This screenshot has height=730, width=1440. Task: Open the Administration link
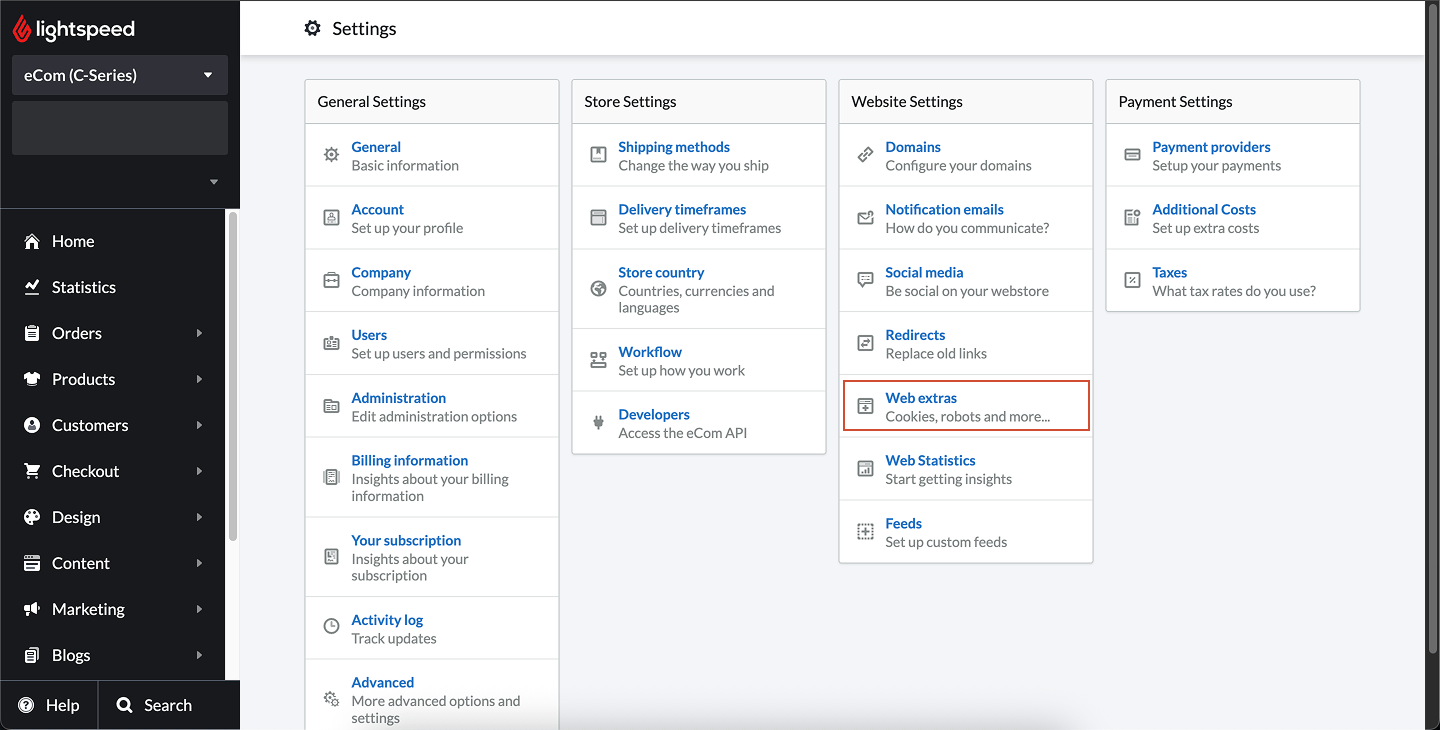398,398
